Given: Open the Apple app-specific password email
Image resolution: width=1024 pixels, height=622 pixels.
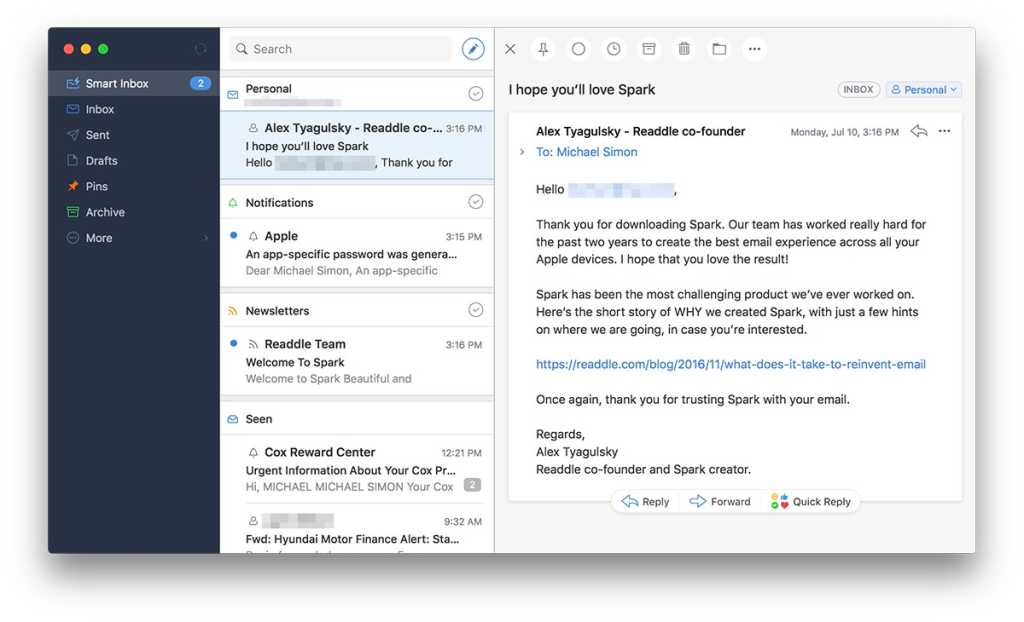Looking at the screenshot, I should click(357, 253).
